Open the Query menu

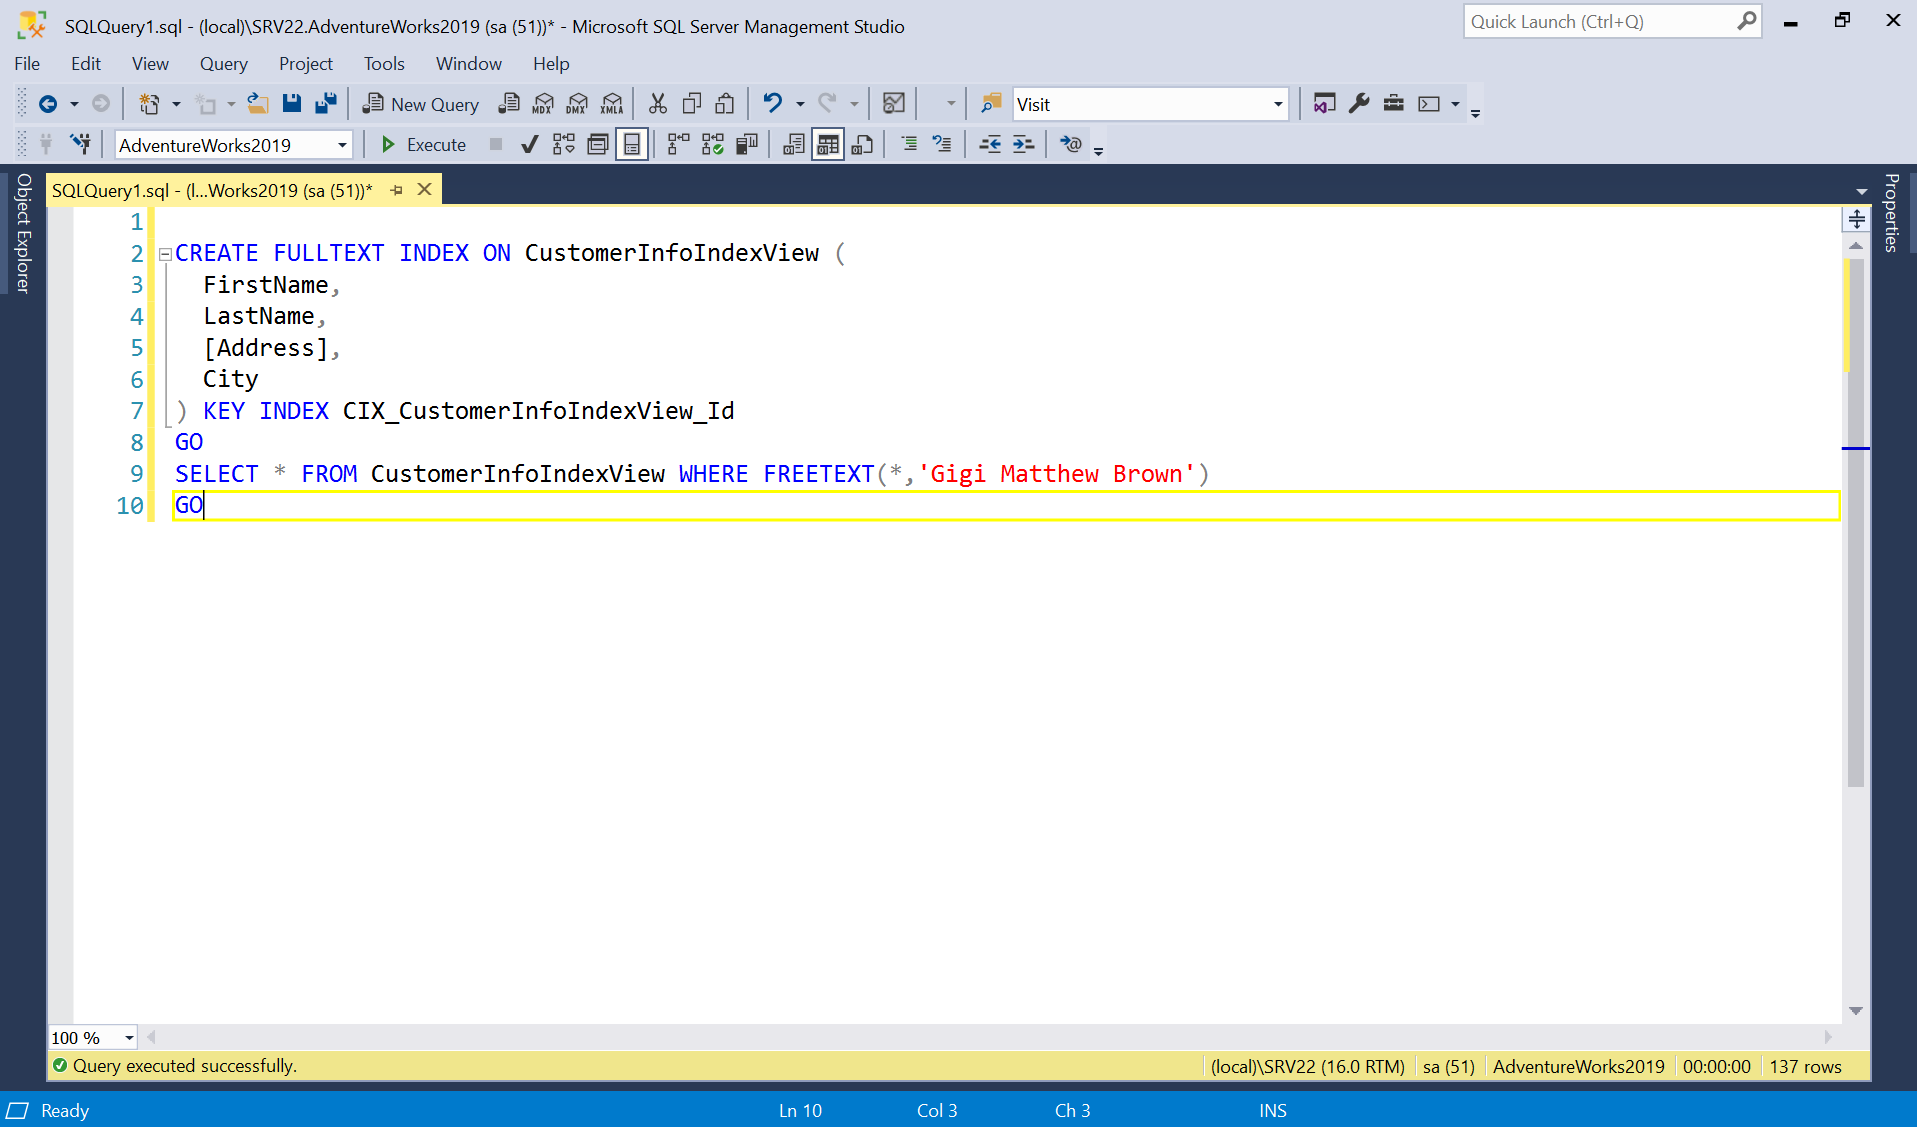coord(223,64)
